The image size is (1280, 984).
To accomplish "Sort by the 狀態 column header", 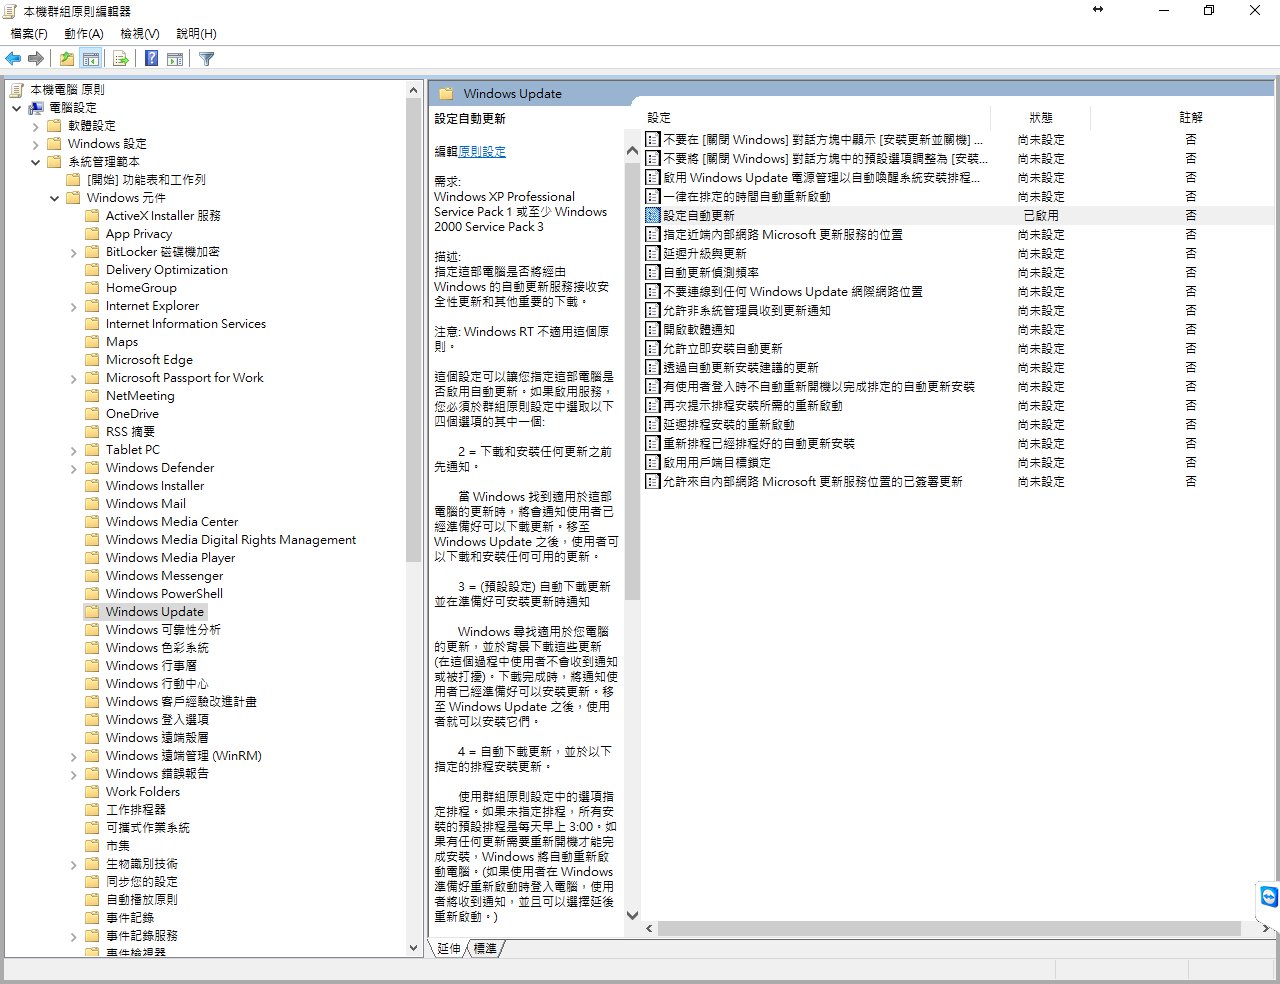I will pos(1041,118).
